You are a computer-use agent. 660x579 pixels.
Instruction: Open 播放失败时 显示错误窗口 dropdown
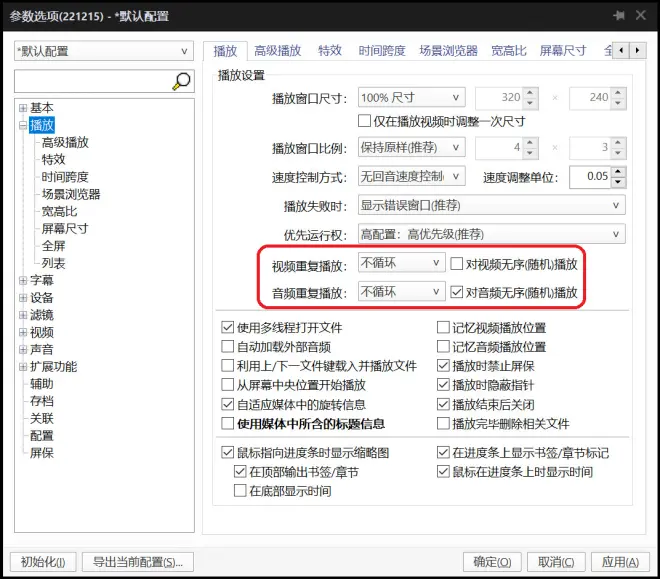[491, 205]
